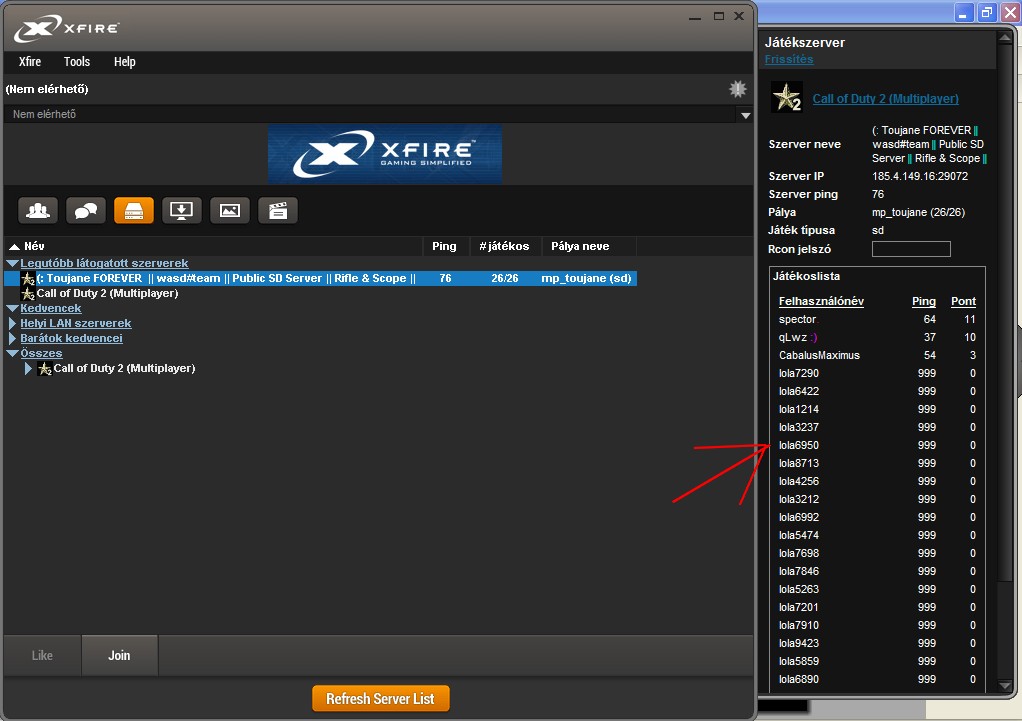Click the Xfire Gaming Simplified banner
1022x721 pixels.
385,154
